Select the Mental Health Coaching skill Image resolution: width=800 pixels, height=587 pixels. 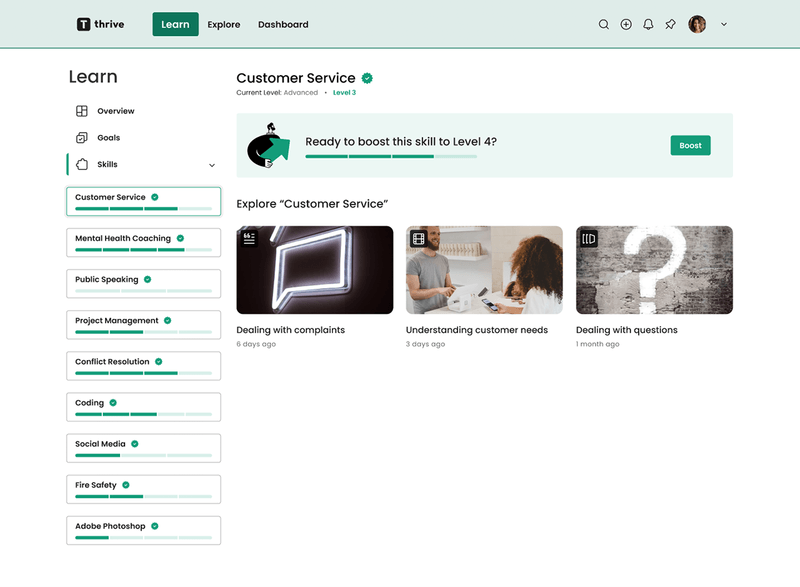[x=143, y=243]
